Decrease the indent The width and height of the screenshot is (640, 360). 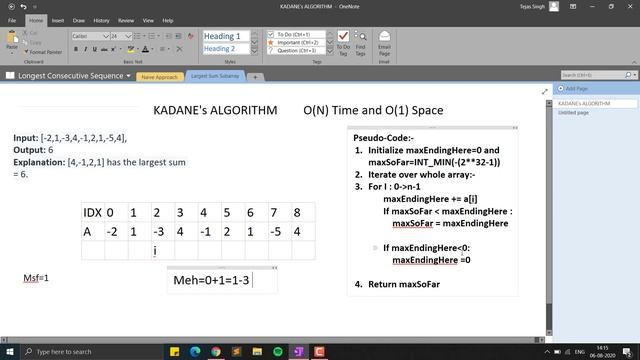click(x=168, y=36)
